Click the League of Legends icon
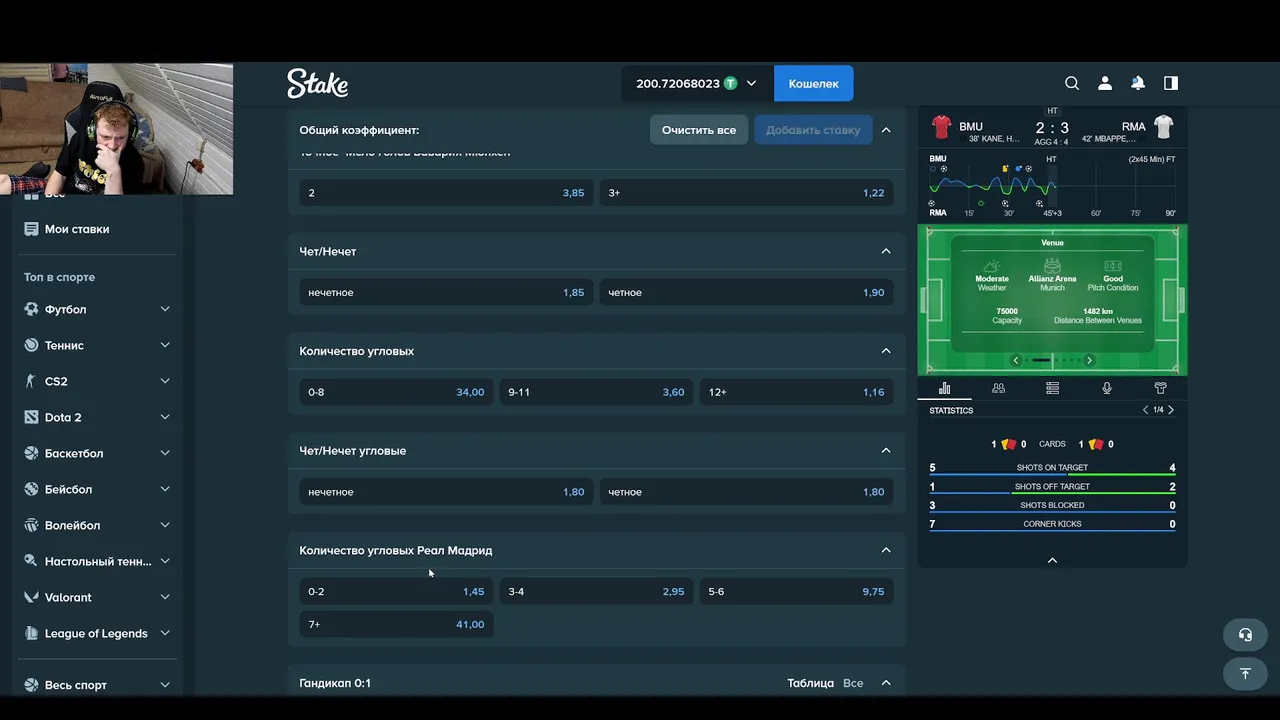The height and width of the screenshot is (720, 1280). click(x=32, y=633)
